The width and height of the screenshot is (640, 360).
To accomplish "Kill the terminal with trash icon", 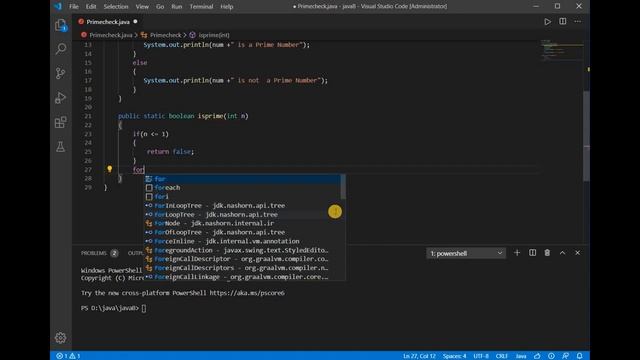I will 547,253.
